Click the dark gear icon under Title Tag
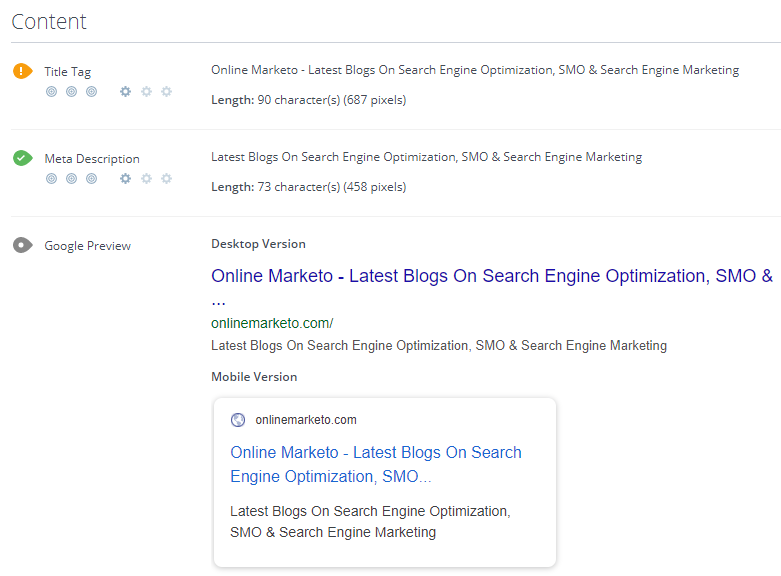Image resolution: width=781 pixels, height=576 pixels. pos(125,92)
